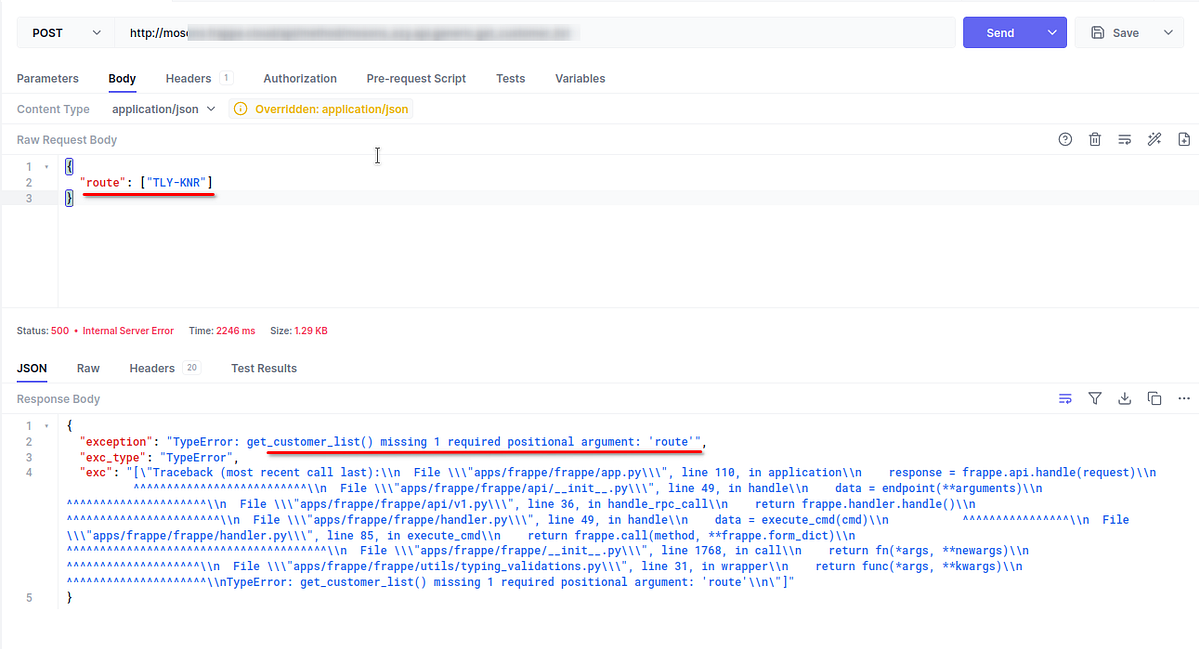Toggle line wrapping in request body editor
The width and height of the screenshot is (1200, 649).
[1125, 140]
